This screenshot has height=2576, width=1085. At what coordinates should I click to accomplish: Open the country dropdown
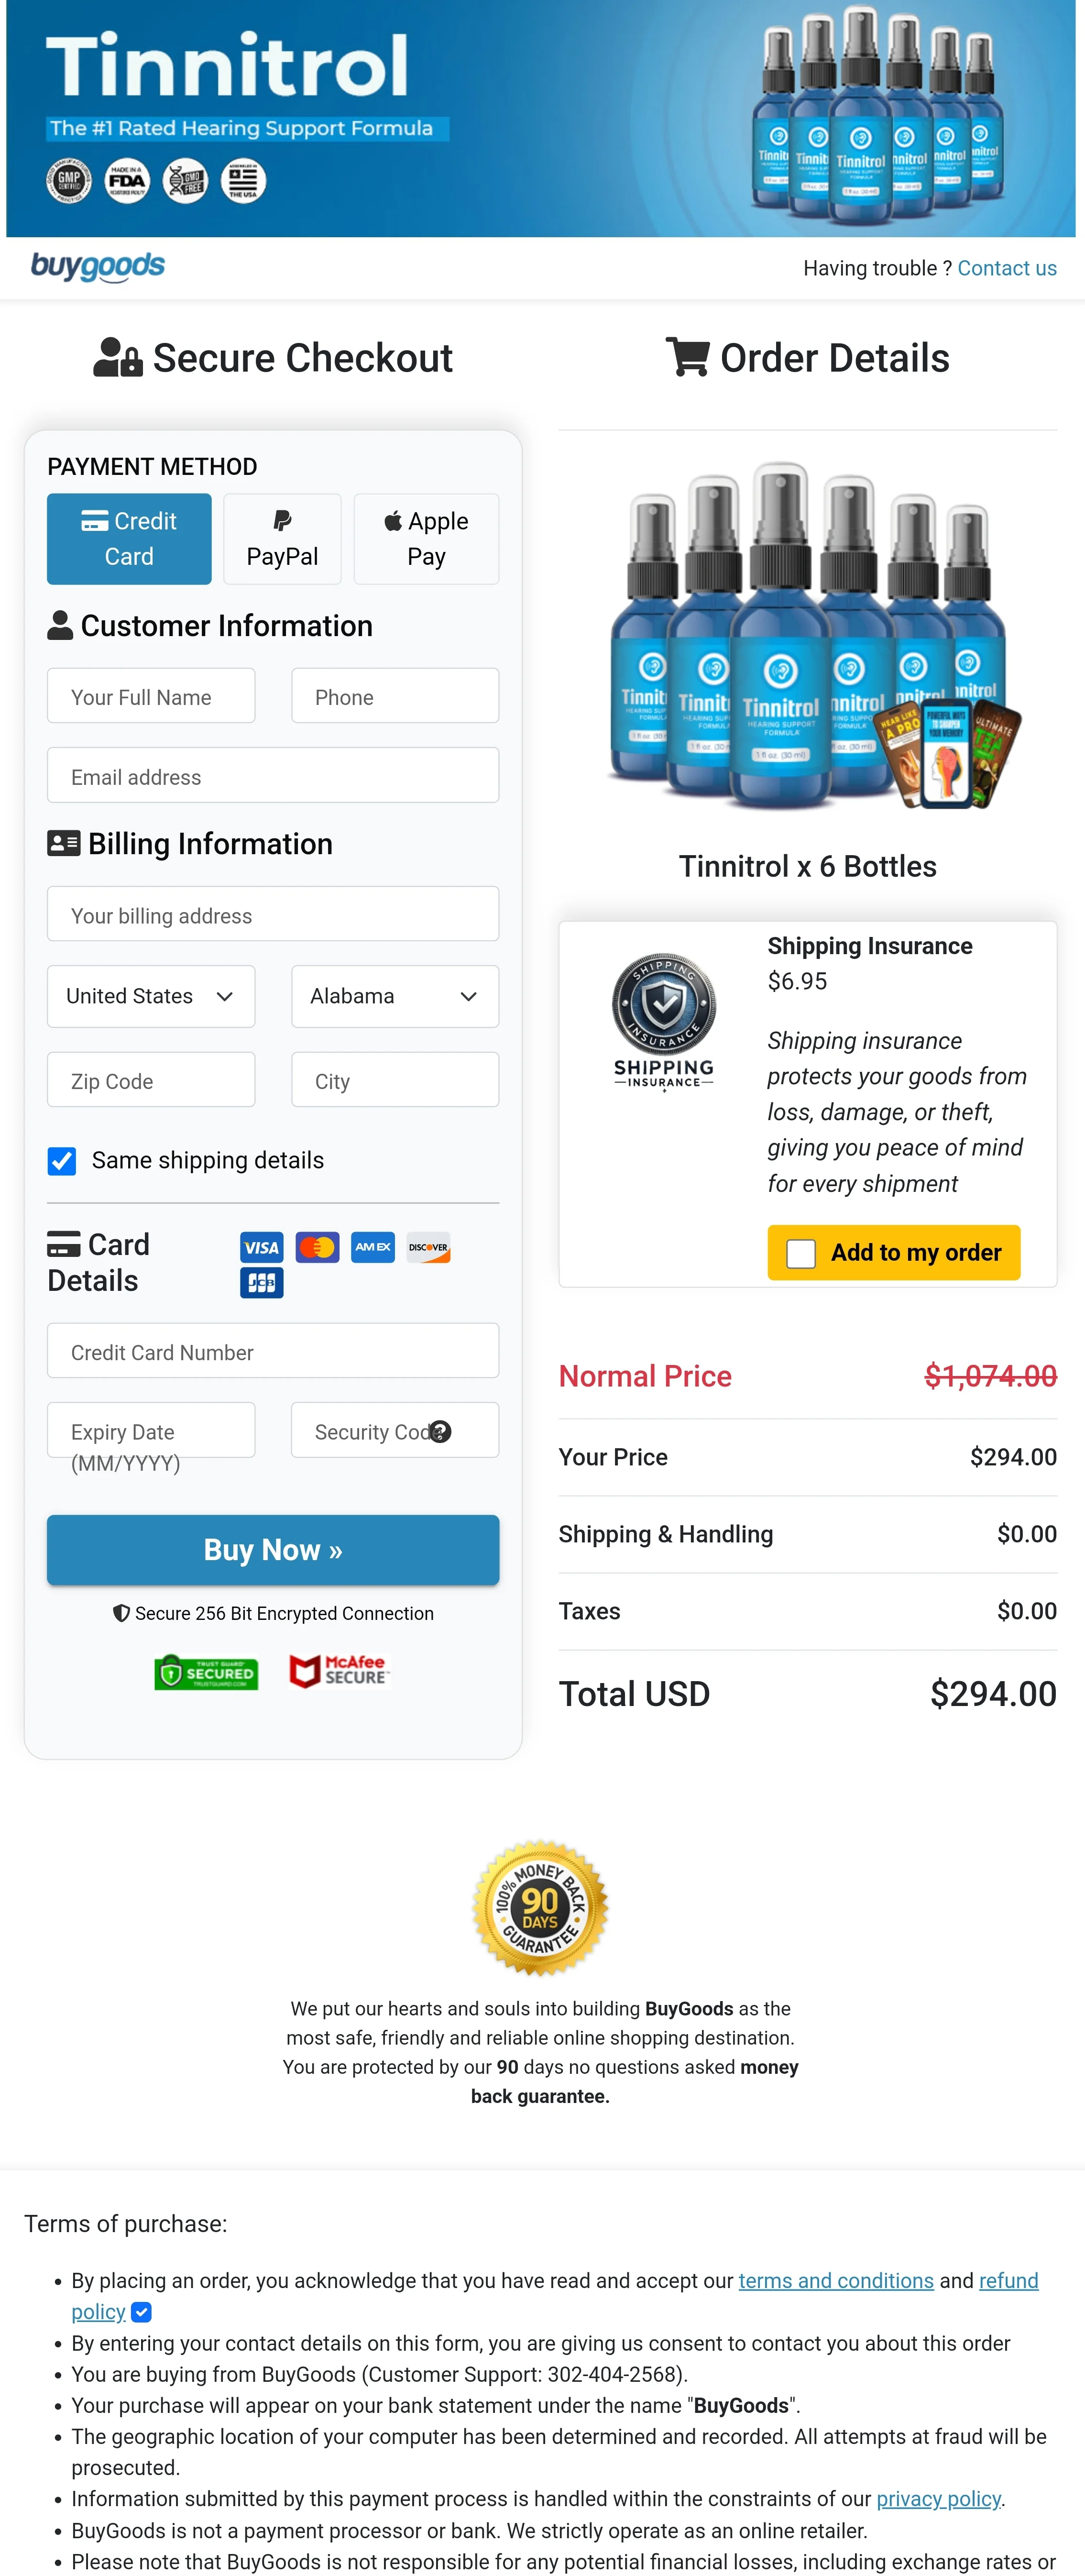pos(150,996)
